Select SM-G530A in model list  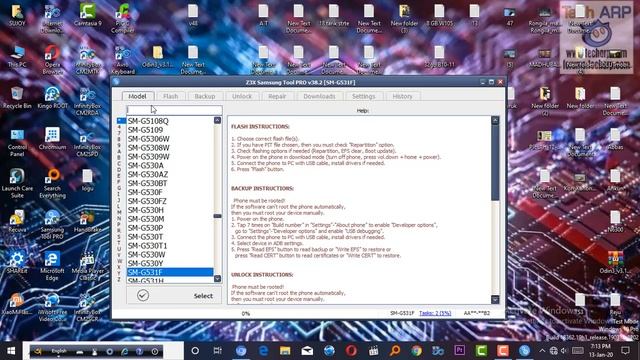170,166
